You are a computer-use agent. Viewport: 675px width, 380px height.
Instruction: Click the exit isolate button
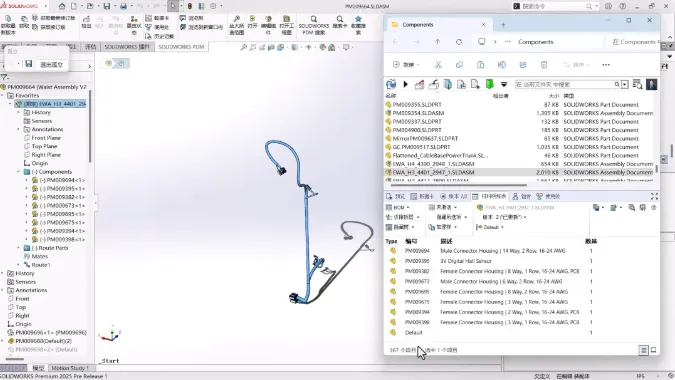[51, 65]
